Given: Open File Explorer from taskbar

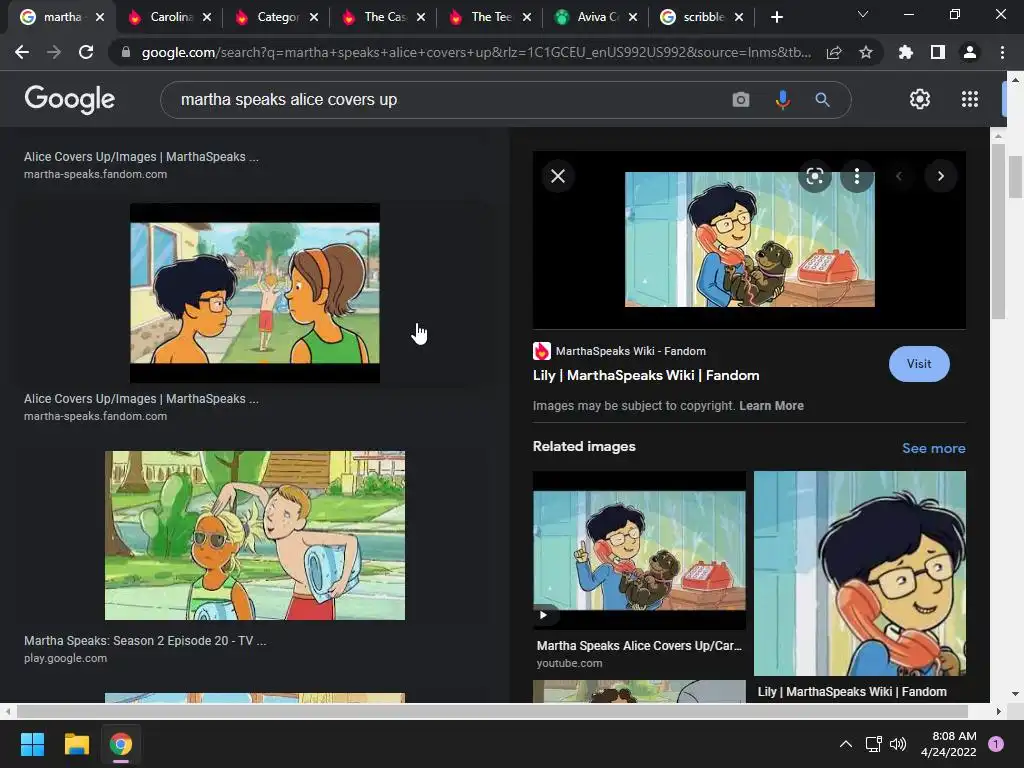Looking at the screenshot, I should (76, 744).
